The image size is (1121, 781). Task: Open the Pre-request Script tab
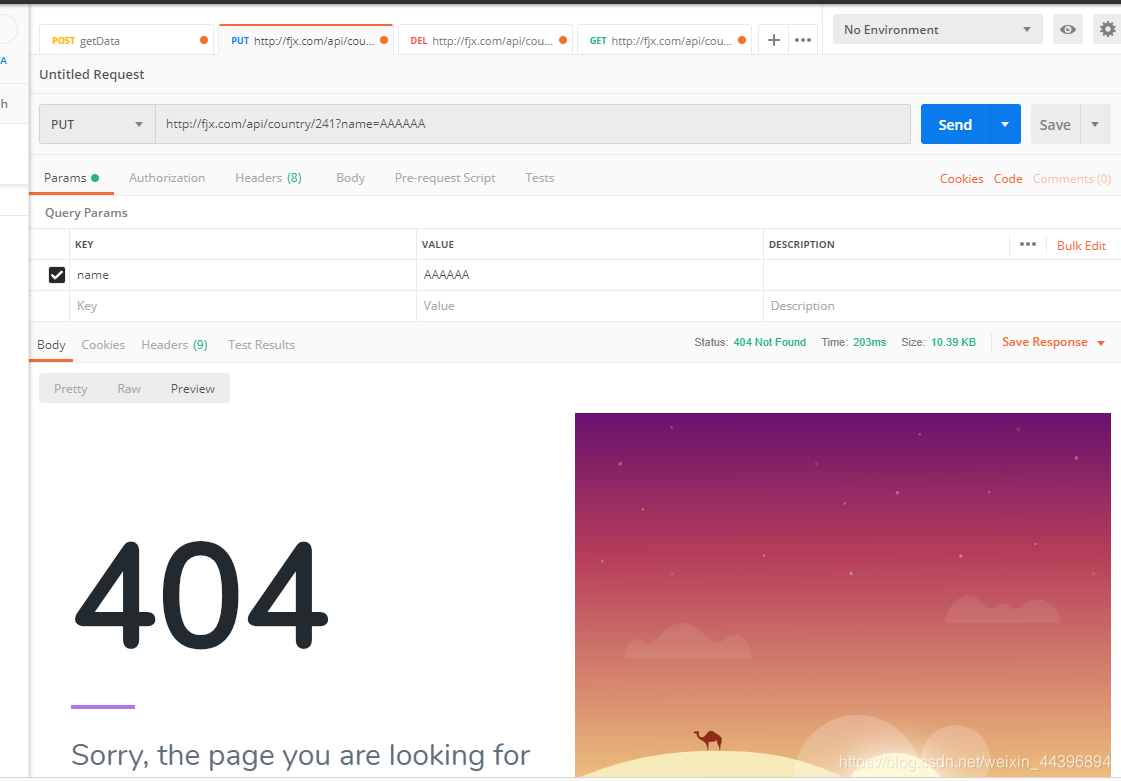pyautogui.click(x=445, y=178)
